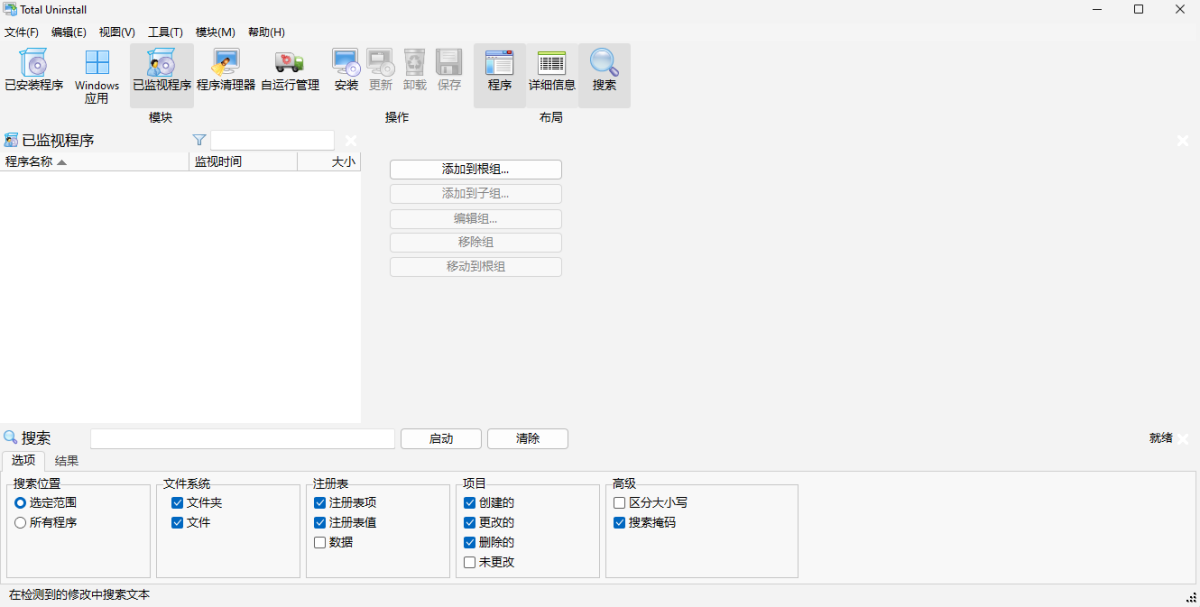Image resolution: width=1200 pixels, height=607 pixels.
Task: Select the 所有程序 radio button
Action: point(20,523)
